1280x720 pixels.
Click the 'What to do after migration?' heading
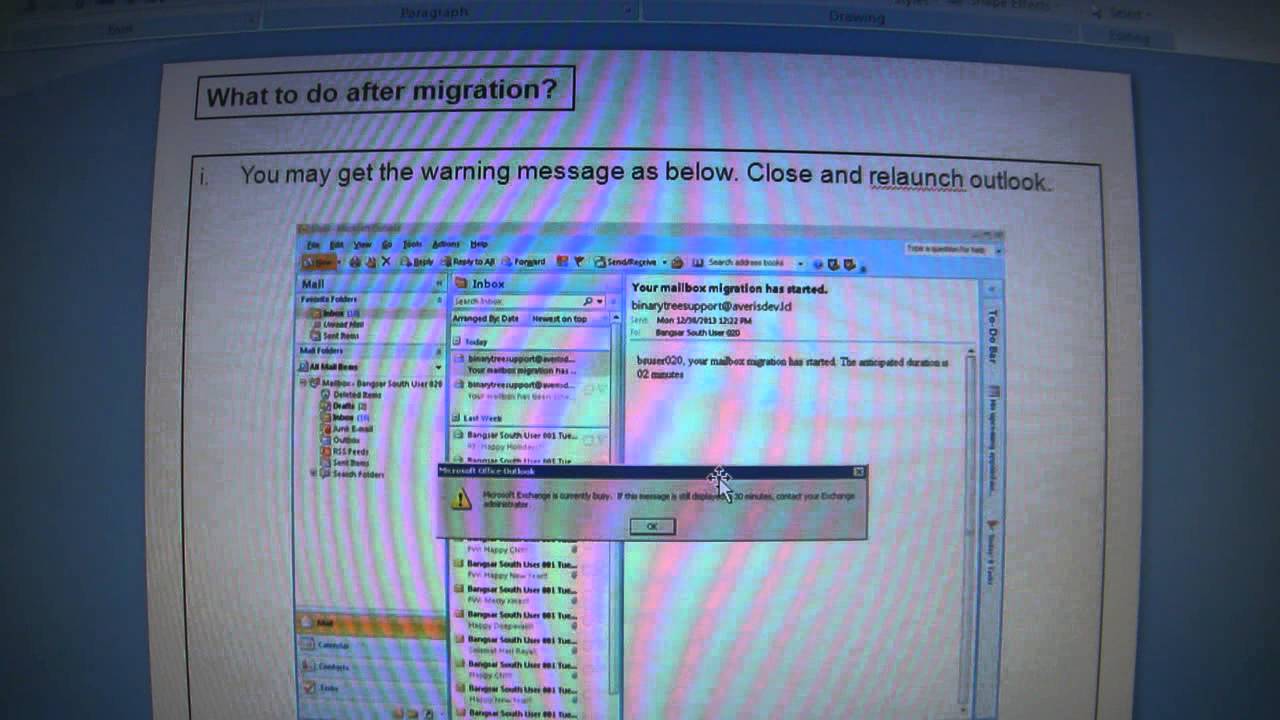pyautogui.click(x=381, y=93)
